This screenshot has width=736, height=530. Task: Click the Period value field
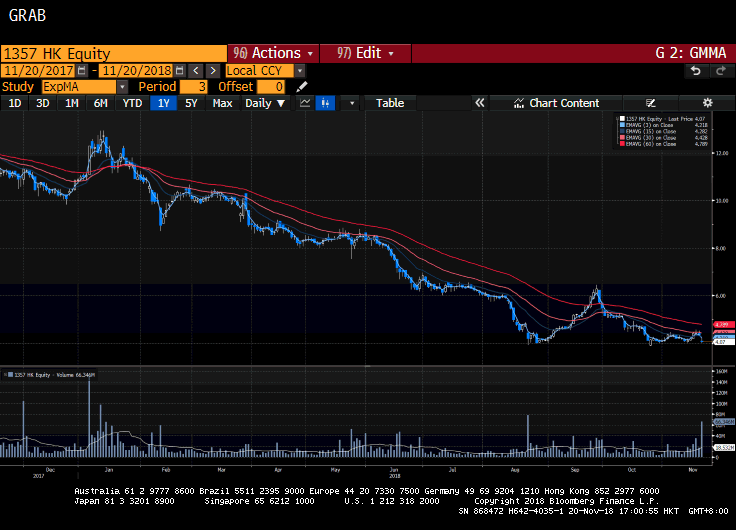(x=193, y=87)
